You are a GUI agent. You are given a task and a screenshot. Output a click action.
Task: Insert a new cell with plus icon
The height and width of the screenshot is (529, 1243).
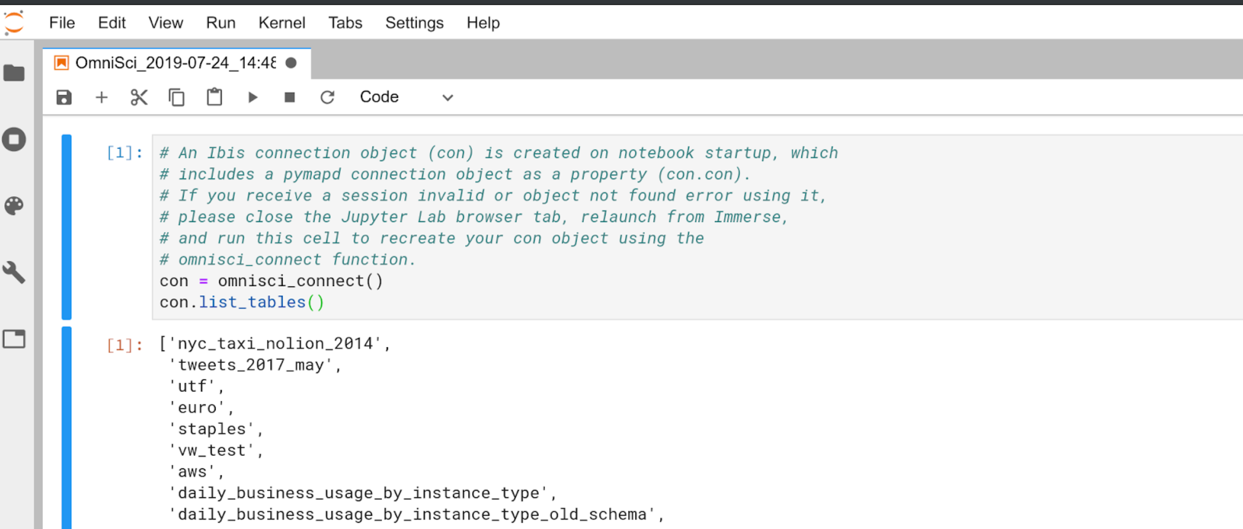101,97
